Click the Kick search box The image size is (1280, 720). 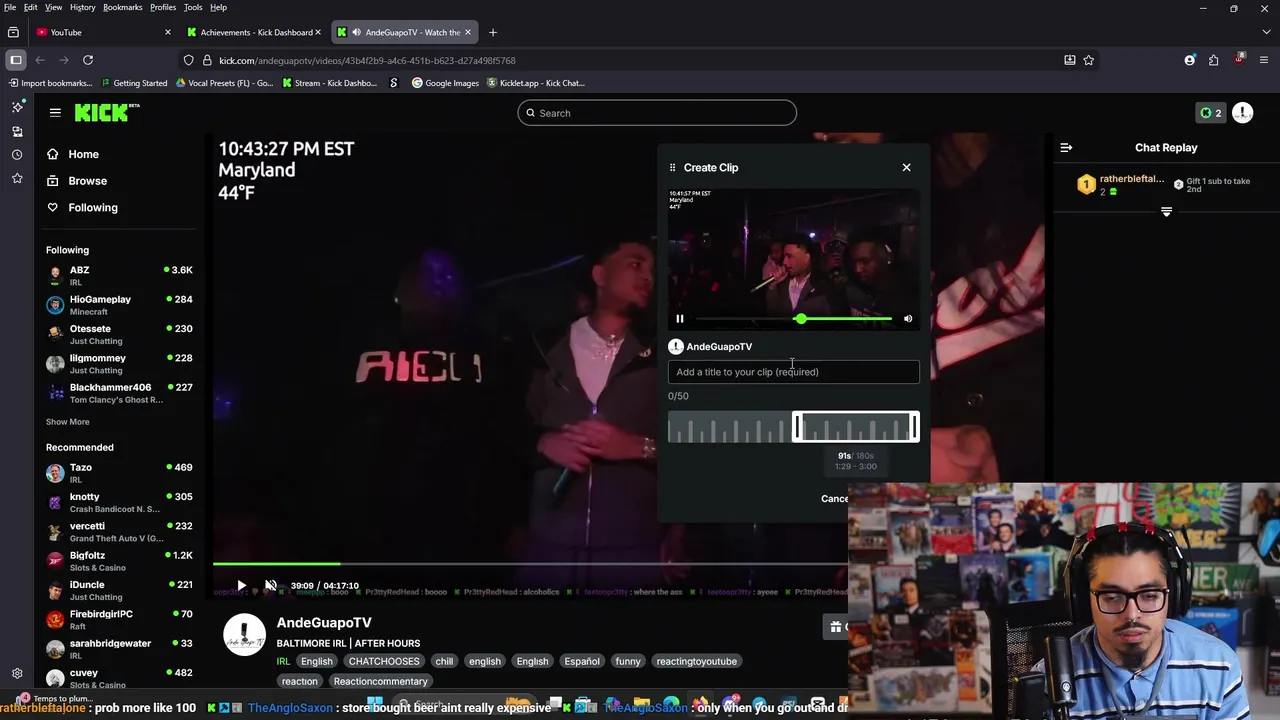(657, 113)
